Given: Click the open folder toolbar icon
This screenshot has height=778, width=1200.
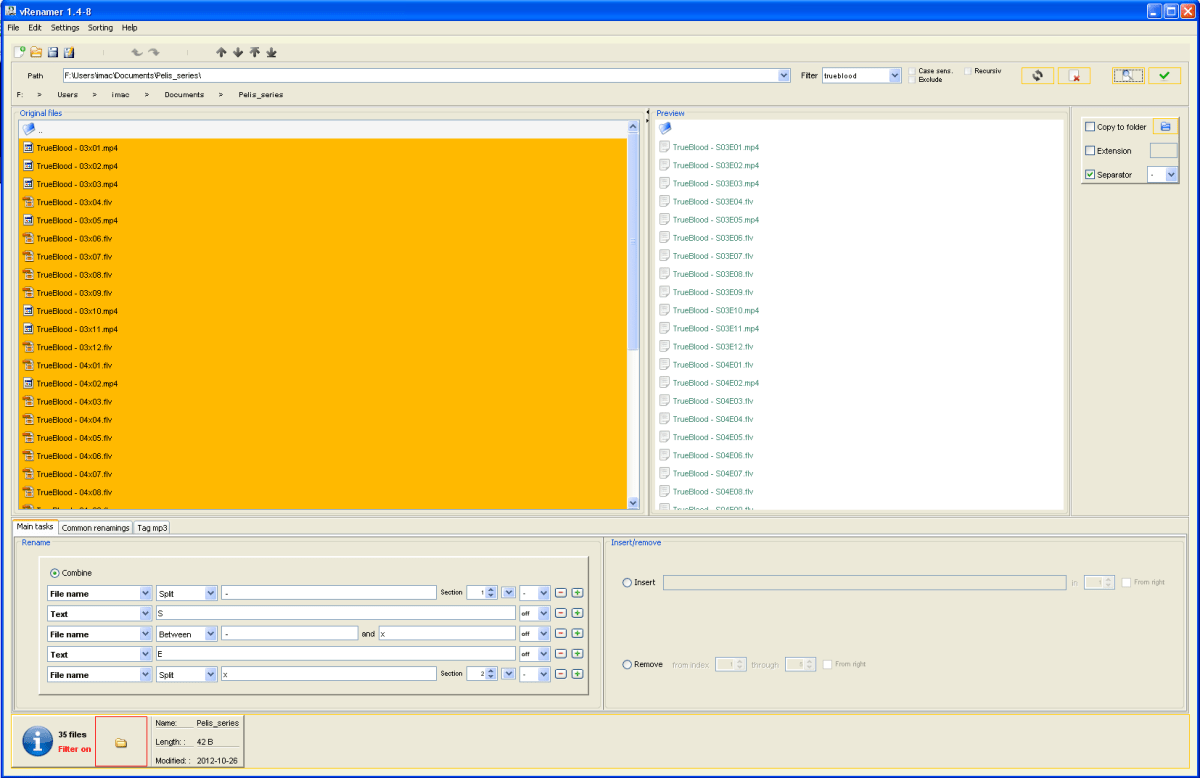Looking at the screenshot, I should pos(36,52).
